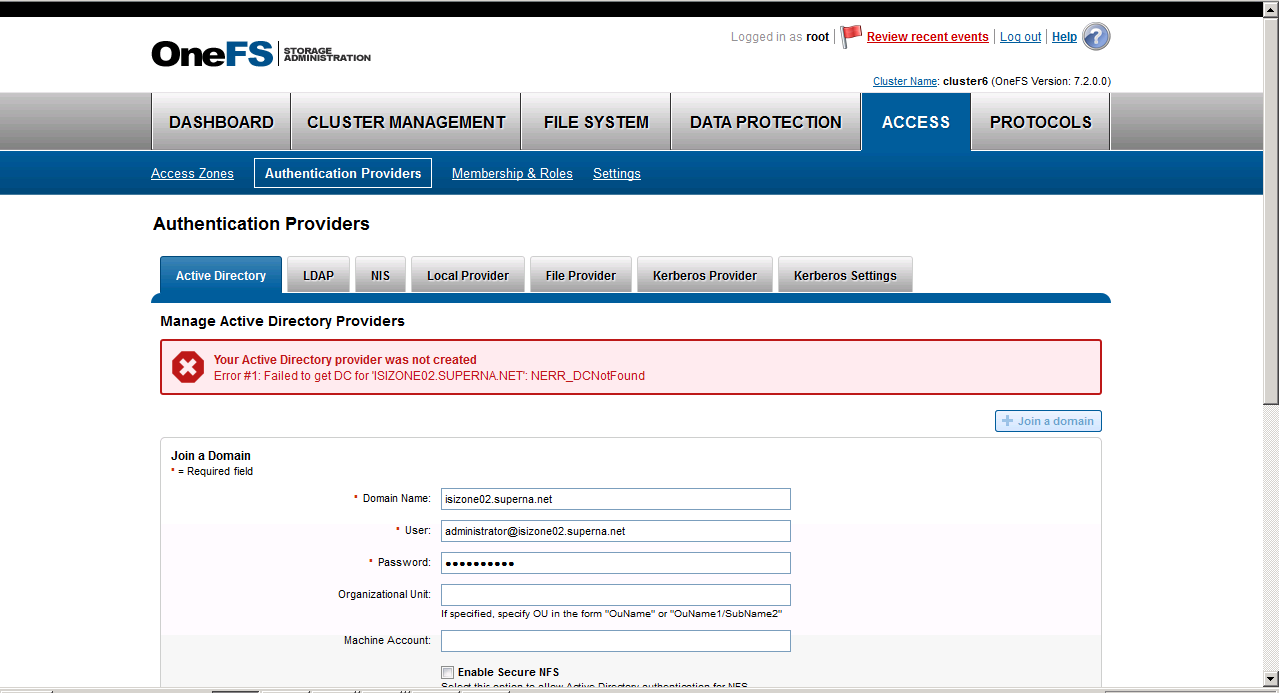The image size is (1279, 693).
Task: Open the Help text link
Action: (x=1064, y=37)
